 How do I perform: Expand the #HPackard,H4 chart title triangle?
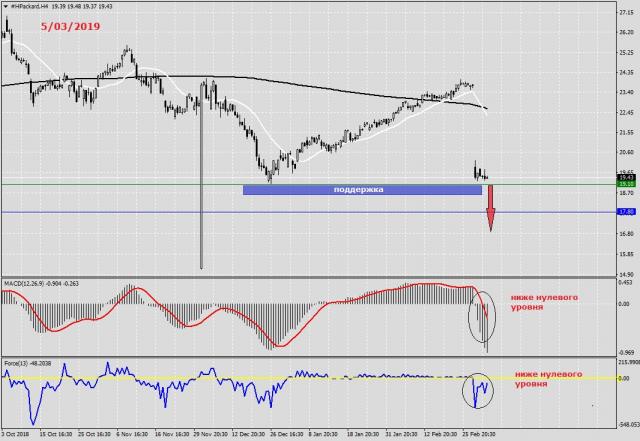(x=5, y=6)
